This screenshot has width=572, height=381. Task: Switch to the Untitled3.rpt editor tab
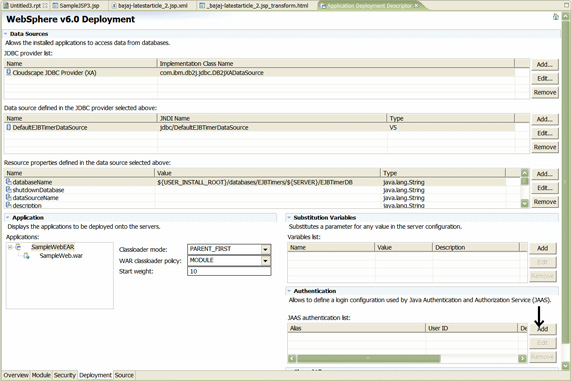pos(25,5)
